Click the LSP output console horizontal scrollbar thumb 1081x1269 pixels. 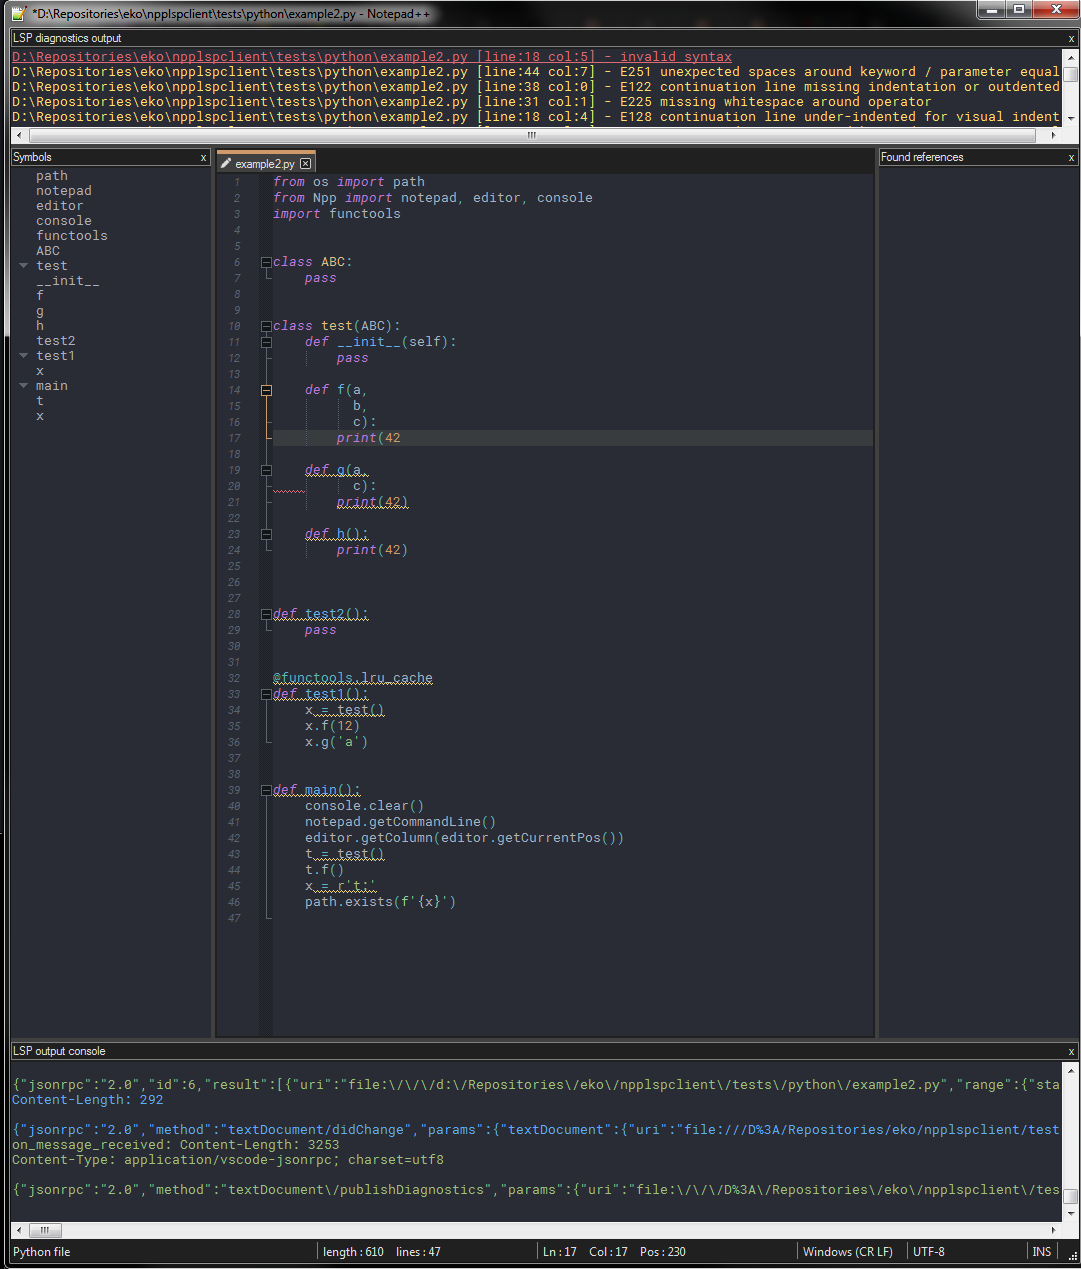pos(45,1230)
